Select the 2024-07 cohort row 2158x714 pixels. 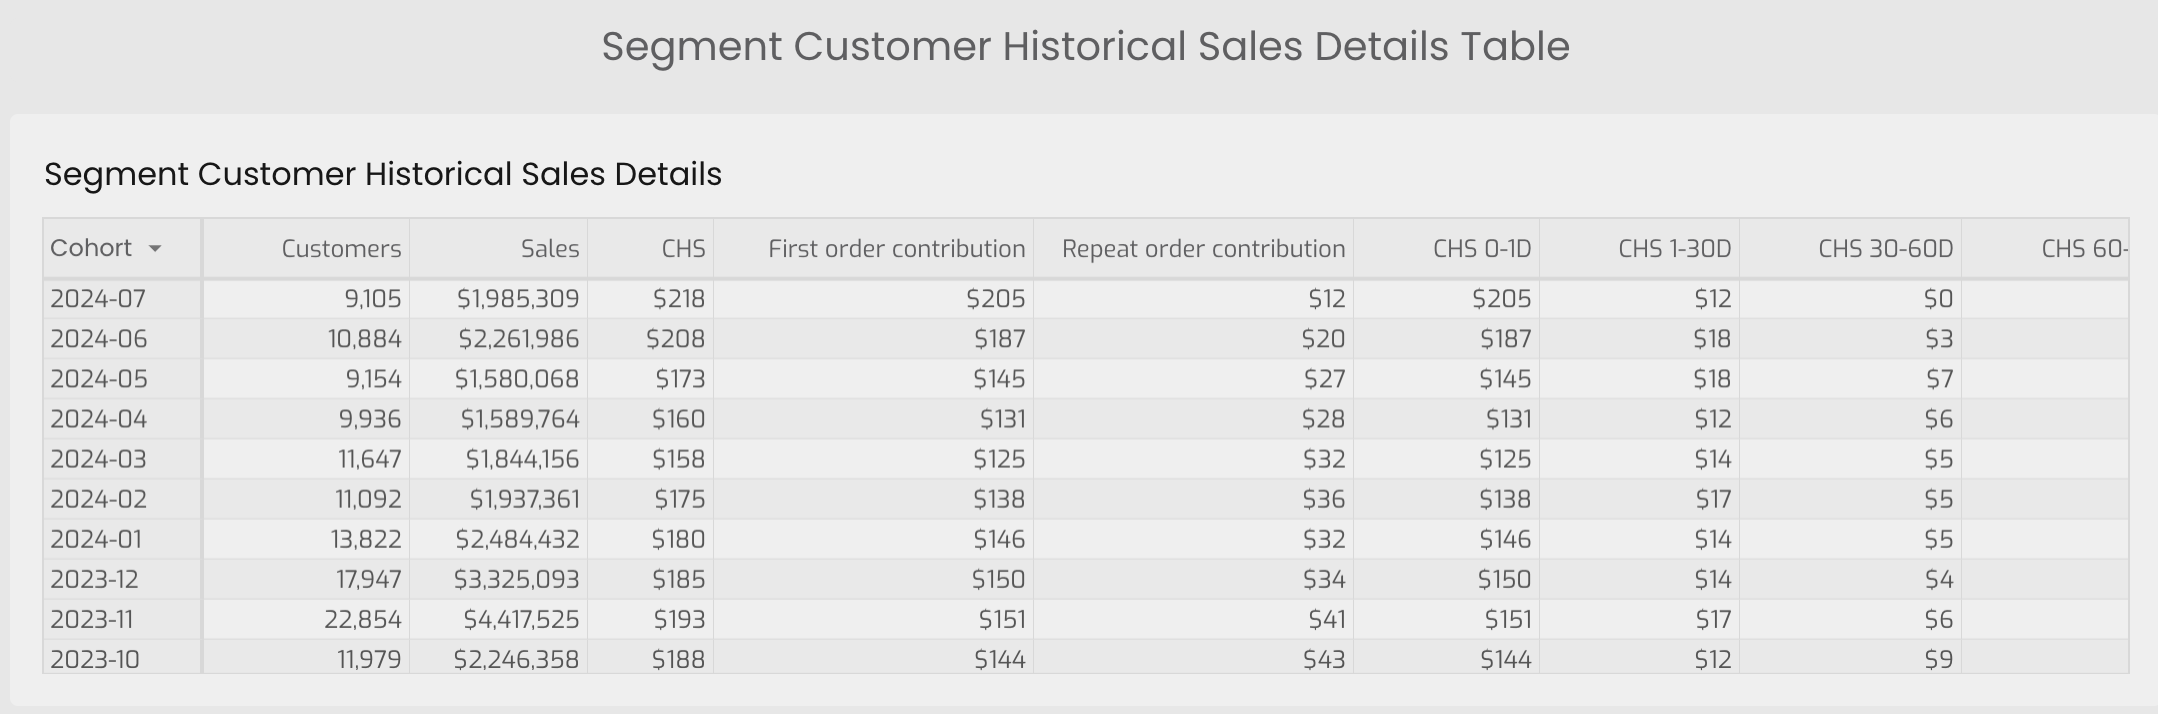click(1086, 299)
